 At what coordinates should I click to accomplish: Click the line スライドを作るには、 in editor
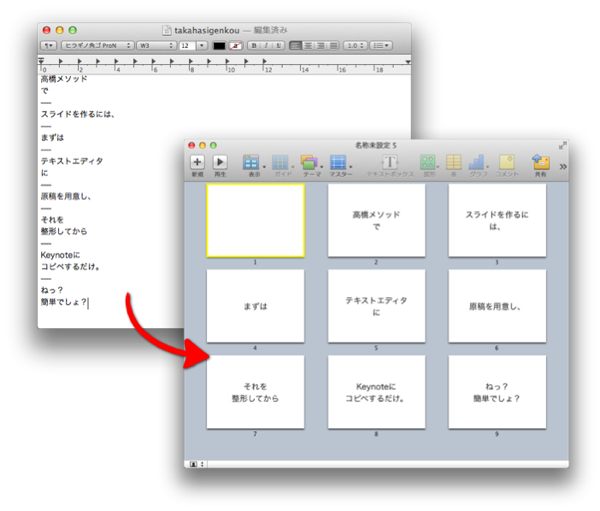[x=78, y=114]
